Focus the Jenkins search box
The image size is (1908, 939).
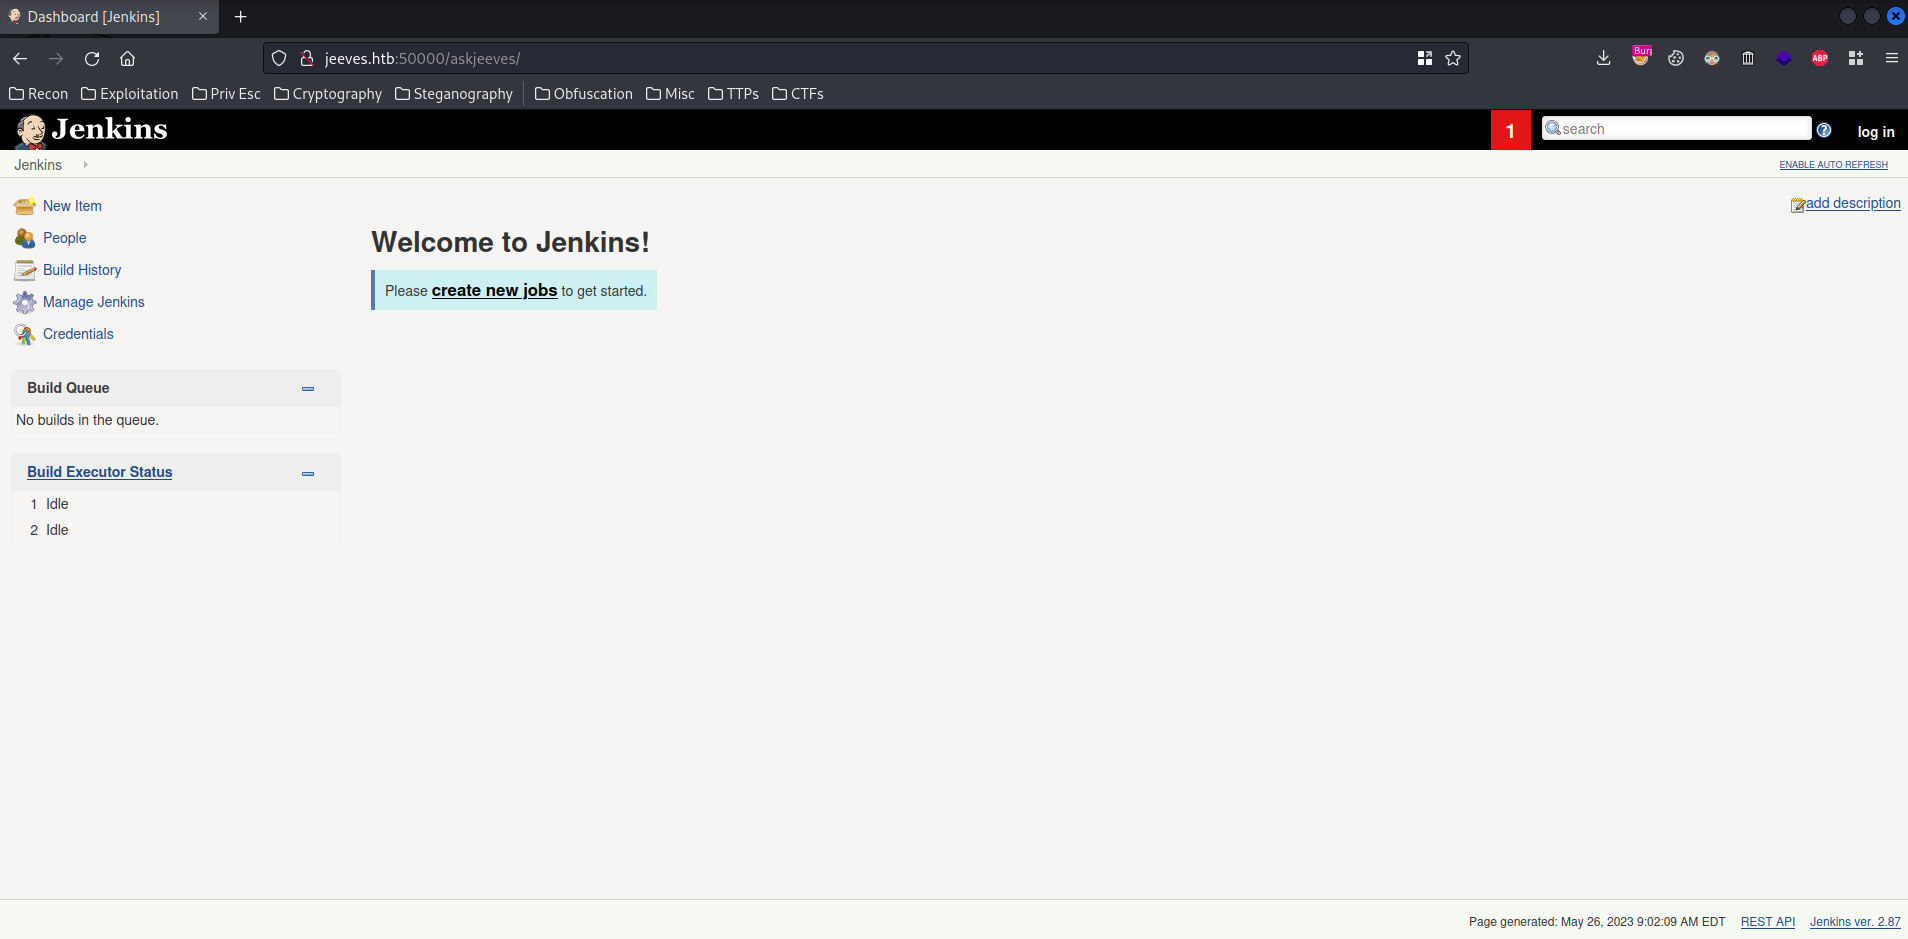click(1677, 128)
